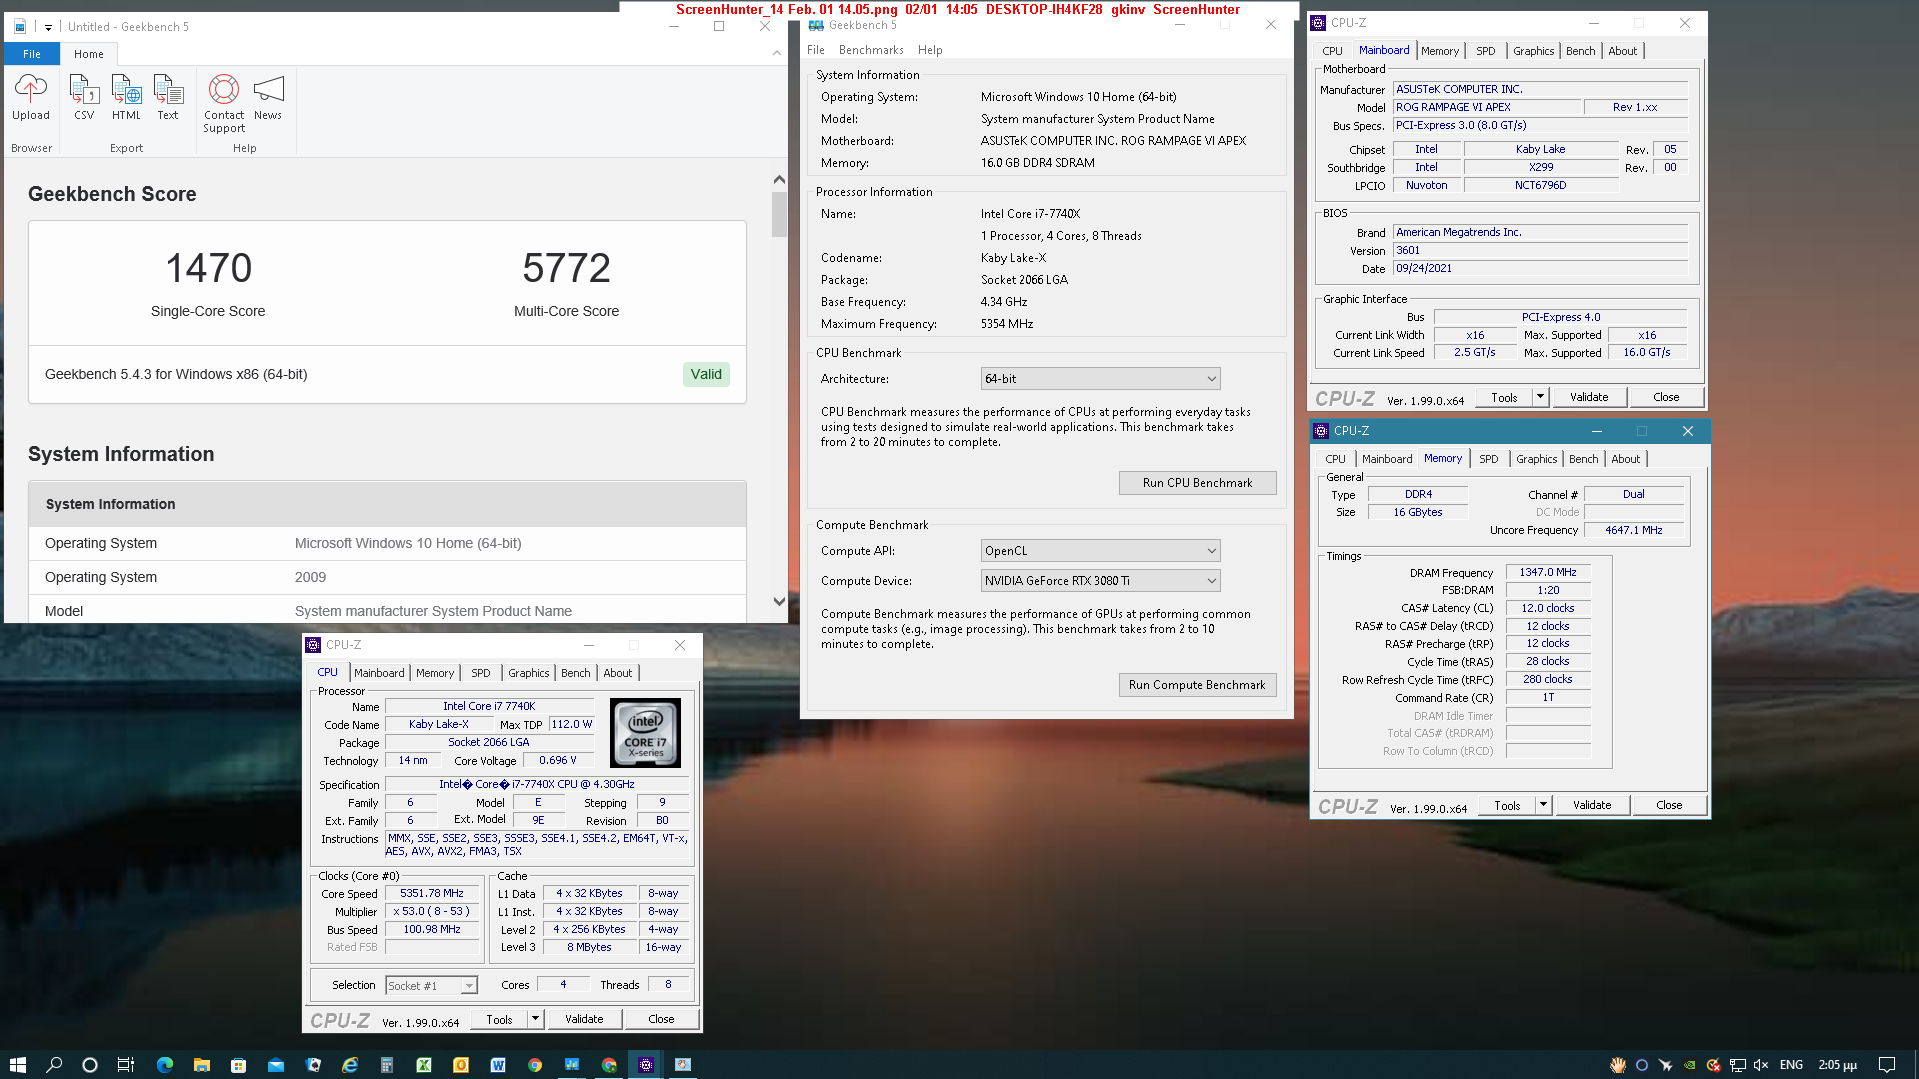
Task: Open Microsoft Store from taskbar
Action: pyautogui.click(x=238, y=1065)
